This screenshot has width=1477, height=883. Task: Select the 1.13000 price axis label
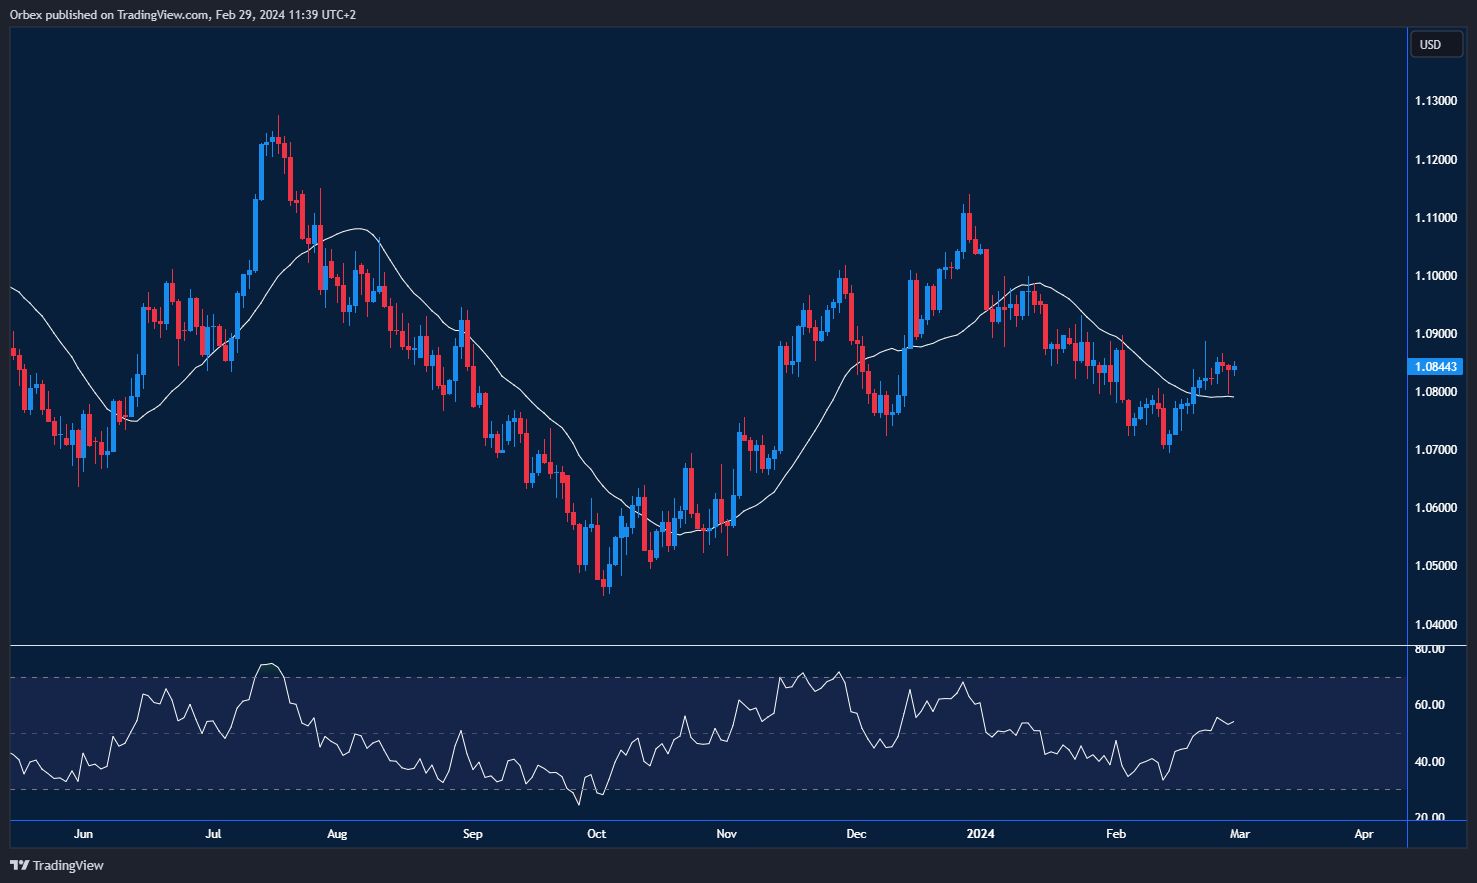[x=1435, y=101]
